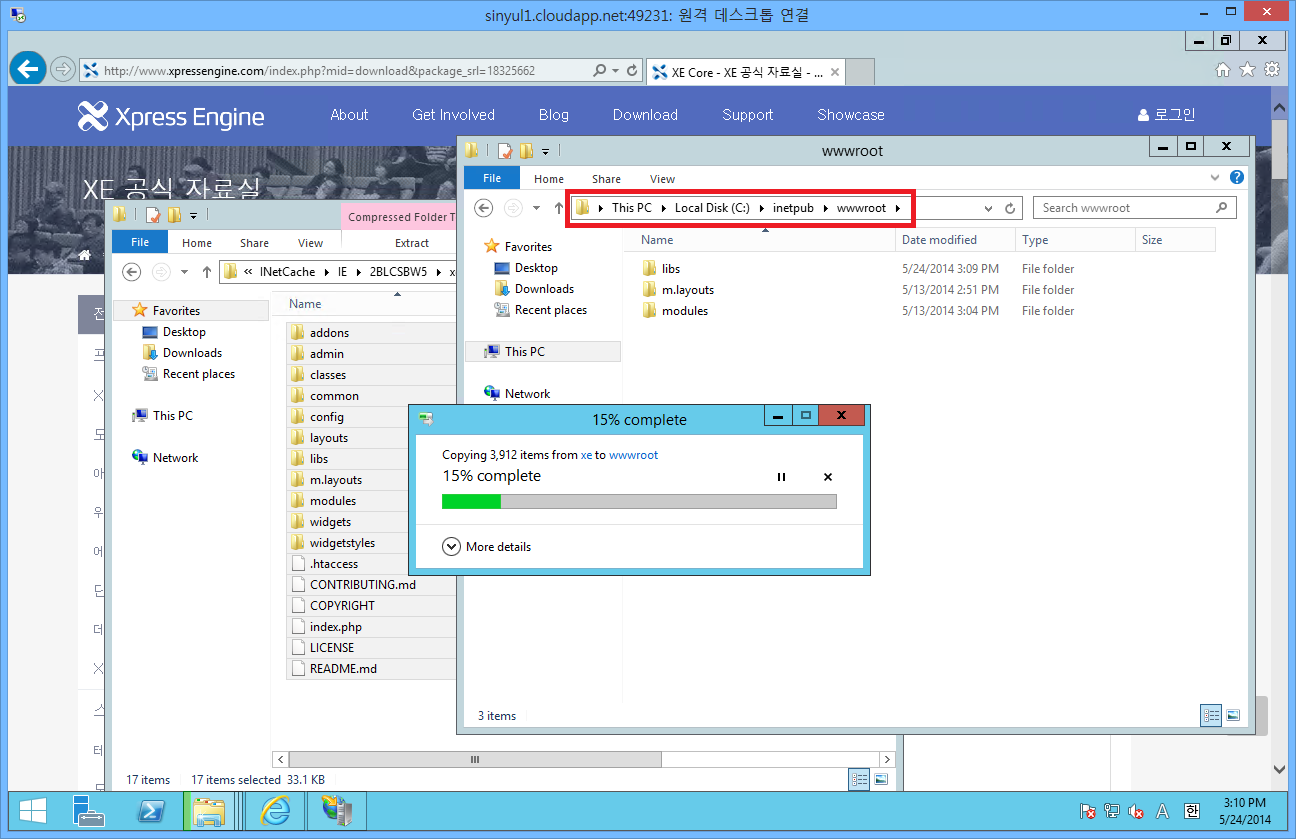Expand More details in copy dialog
1296x839 pixels.
(486, 547)
